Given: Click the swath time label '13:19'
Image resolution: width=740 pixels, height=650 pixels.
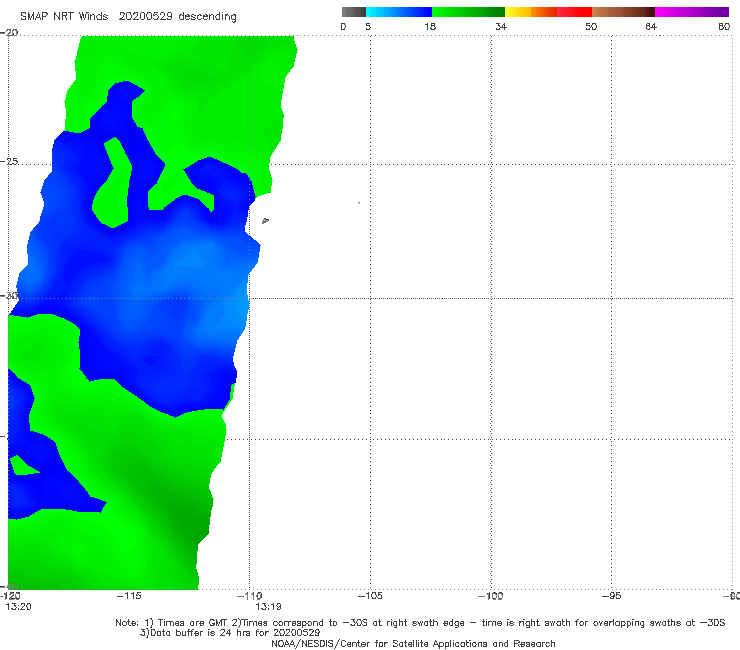Looking at the screenshot, I should click(x=268, y=607).
